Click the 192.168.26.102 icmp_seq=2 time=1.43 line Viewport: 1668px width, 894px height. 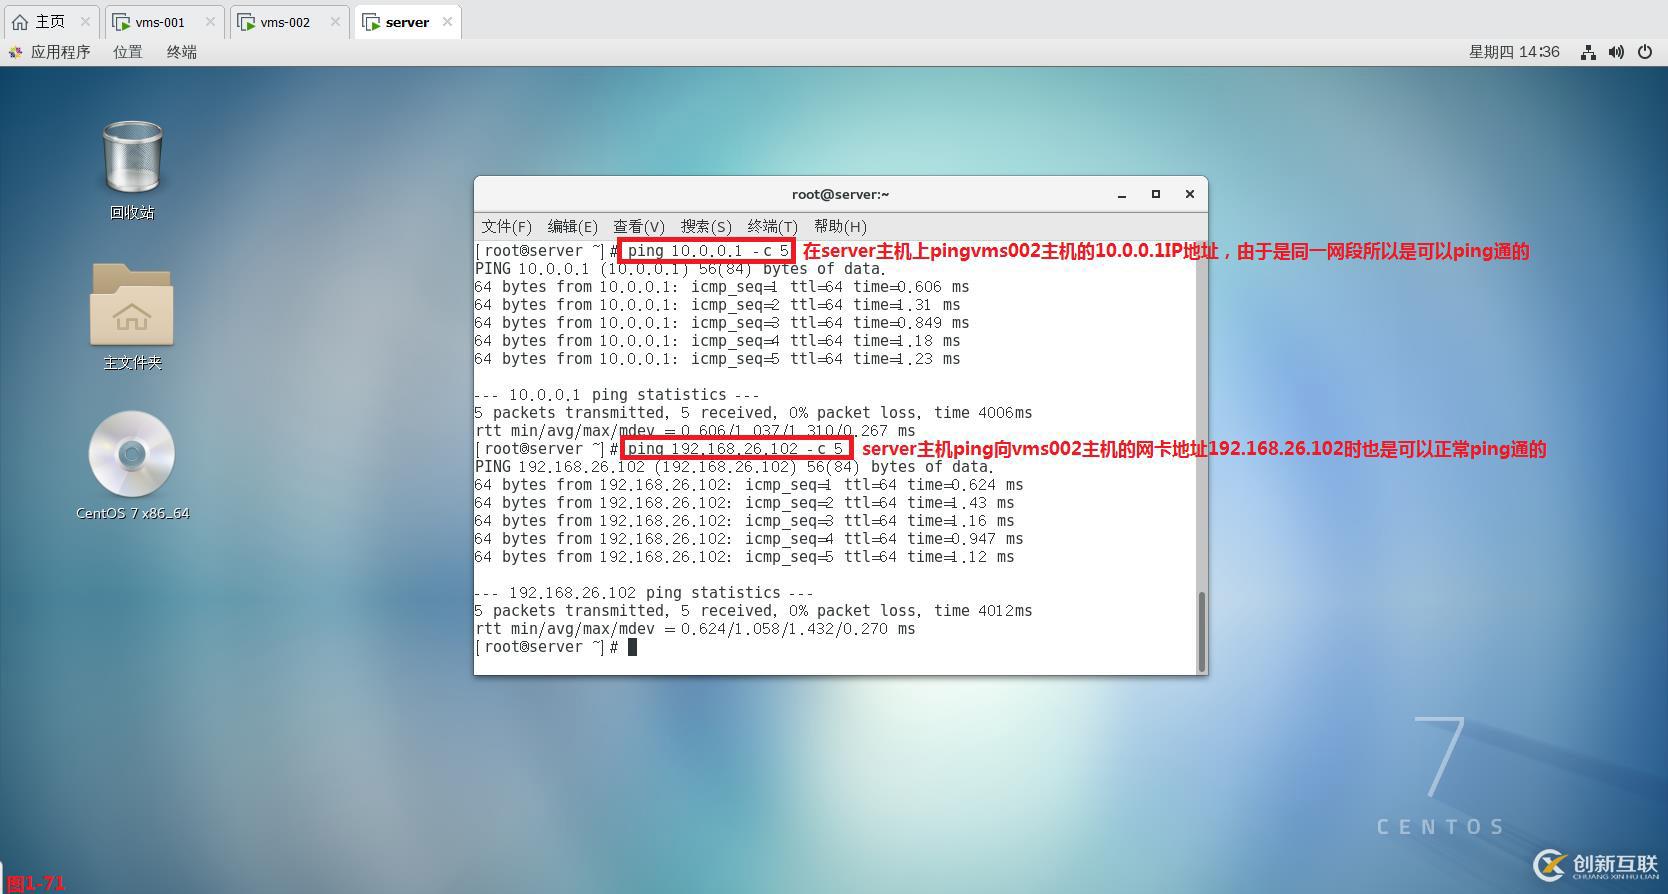coord(745,503)
